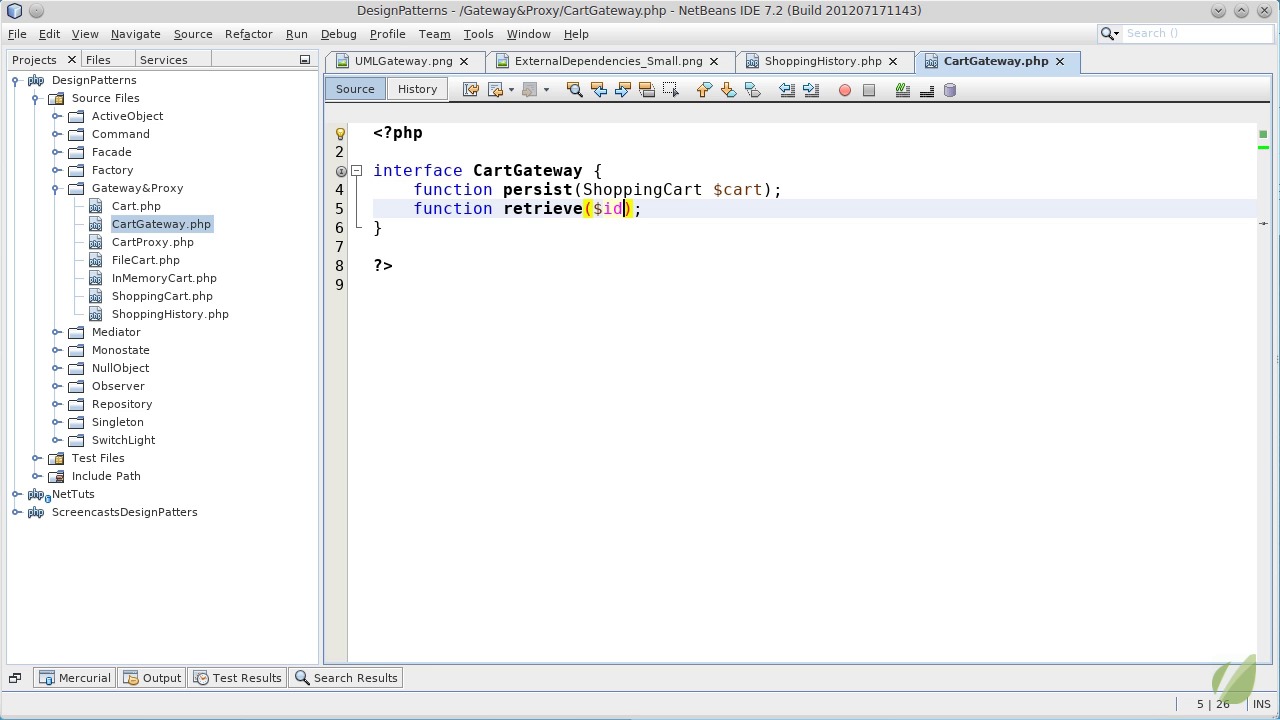This screenshot has height=720, width=1280.
Task: Toggle Highlight Search icon in editor toolbar
Action: coord(647,90)
